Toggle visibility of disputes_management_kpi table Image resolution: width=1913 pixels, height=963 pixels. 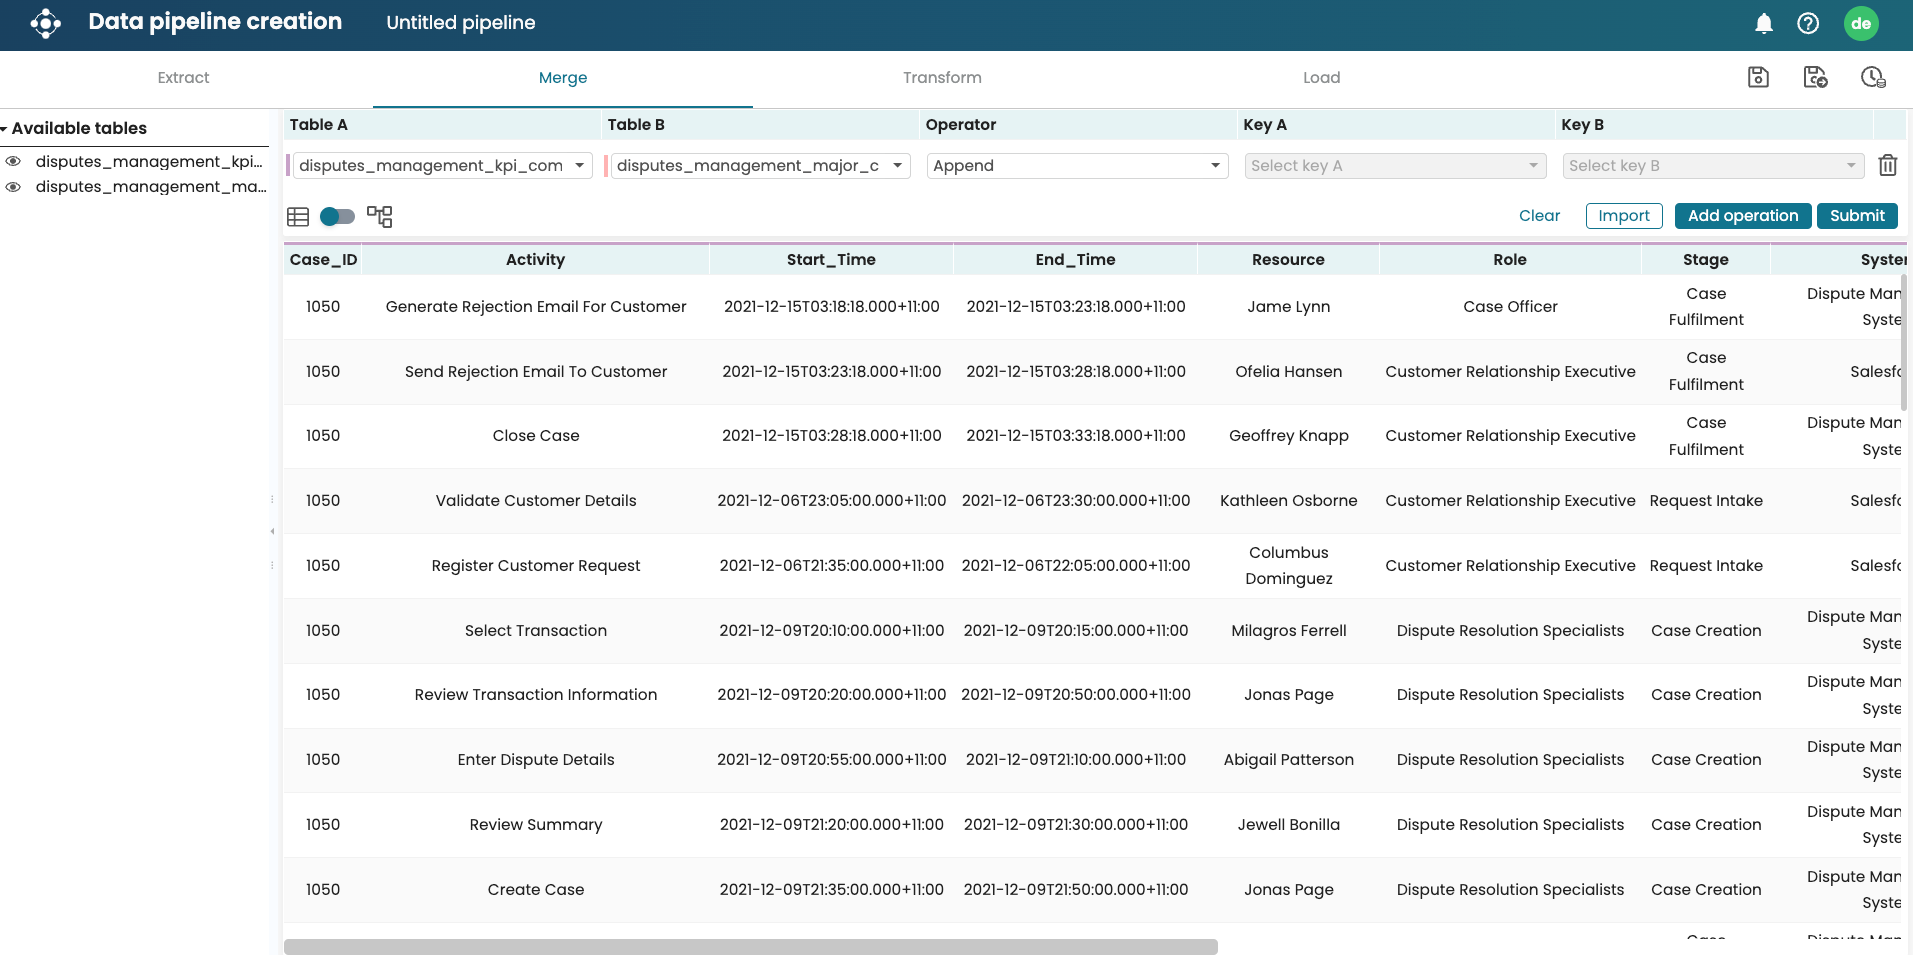14,162
